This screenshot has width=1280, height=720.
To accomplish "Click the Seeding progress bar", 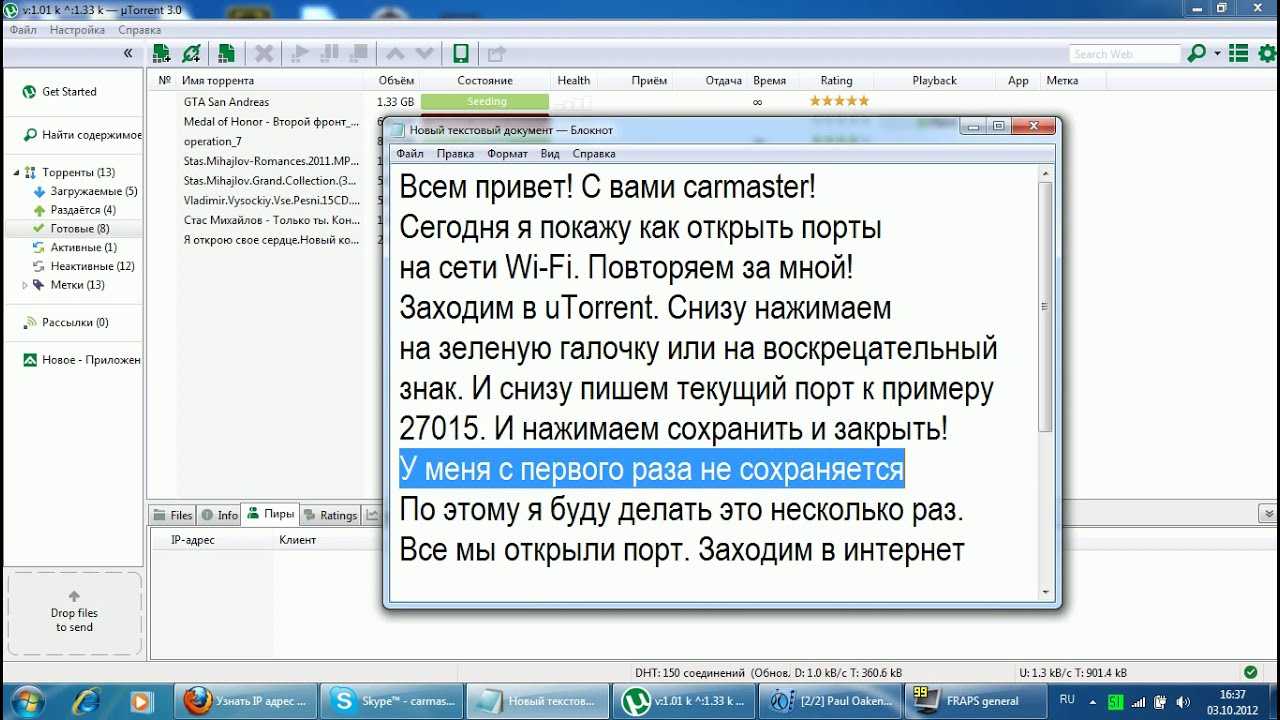I will coord(485,101).
